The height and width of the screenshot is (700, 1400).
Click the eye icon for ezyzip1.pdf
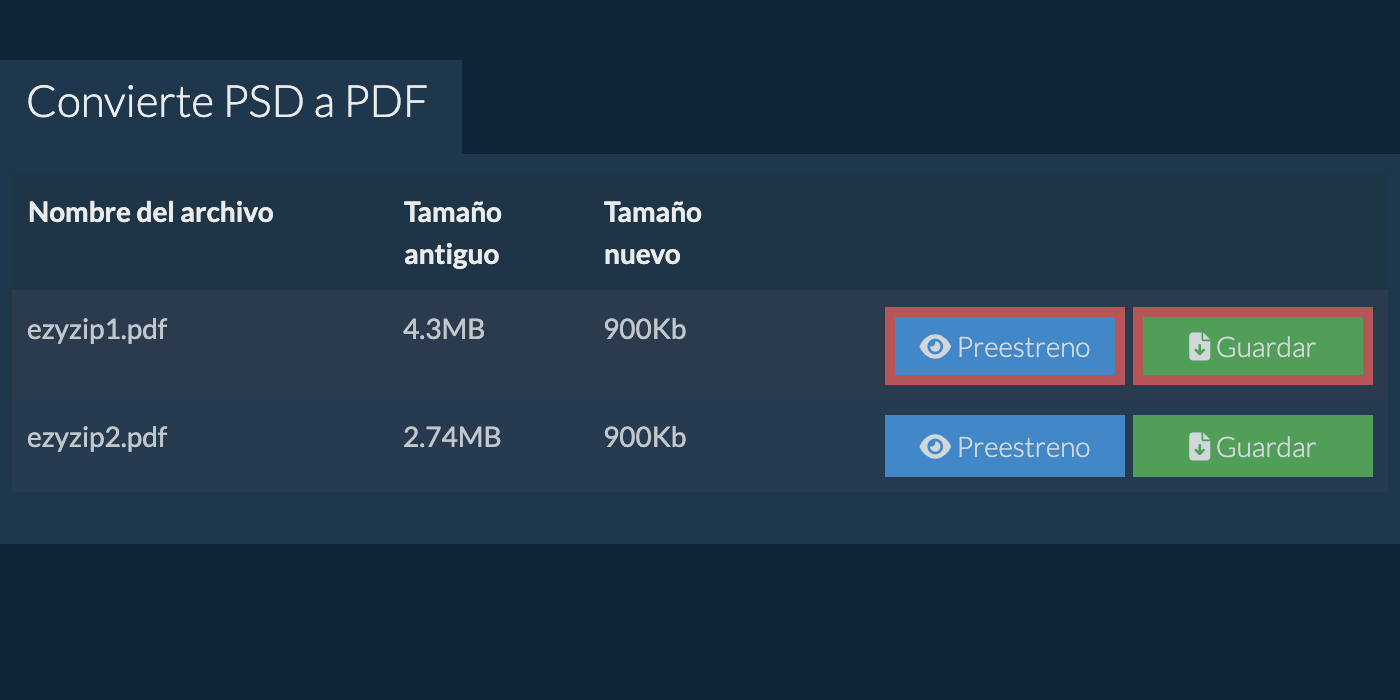click(934, 347)
